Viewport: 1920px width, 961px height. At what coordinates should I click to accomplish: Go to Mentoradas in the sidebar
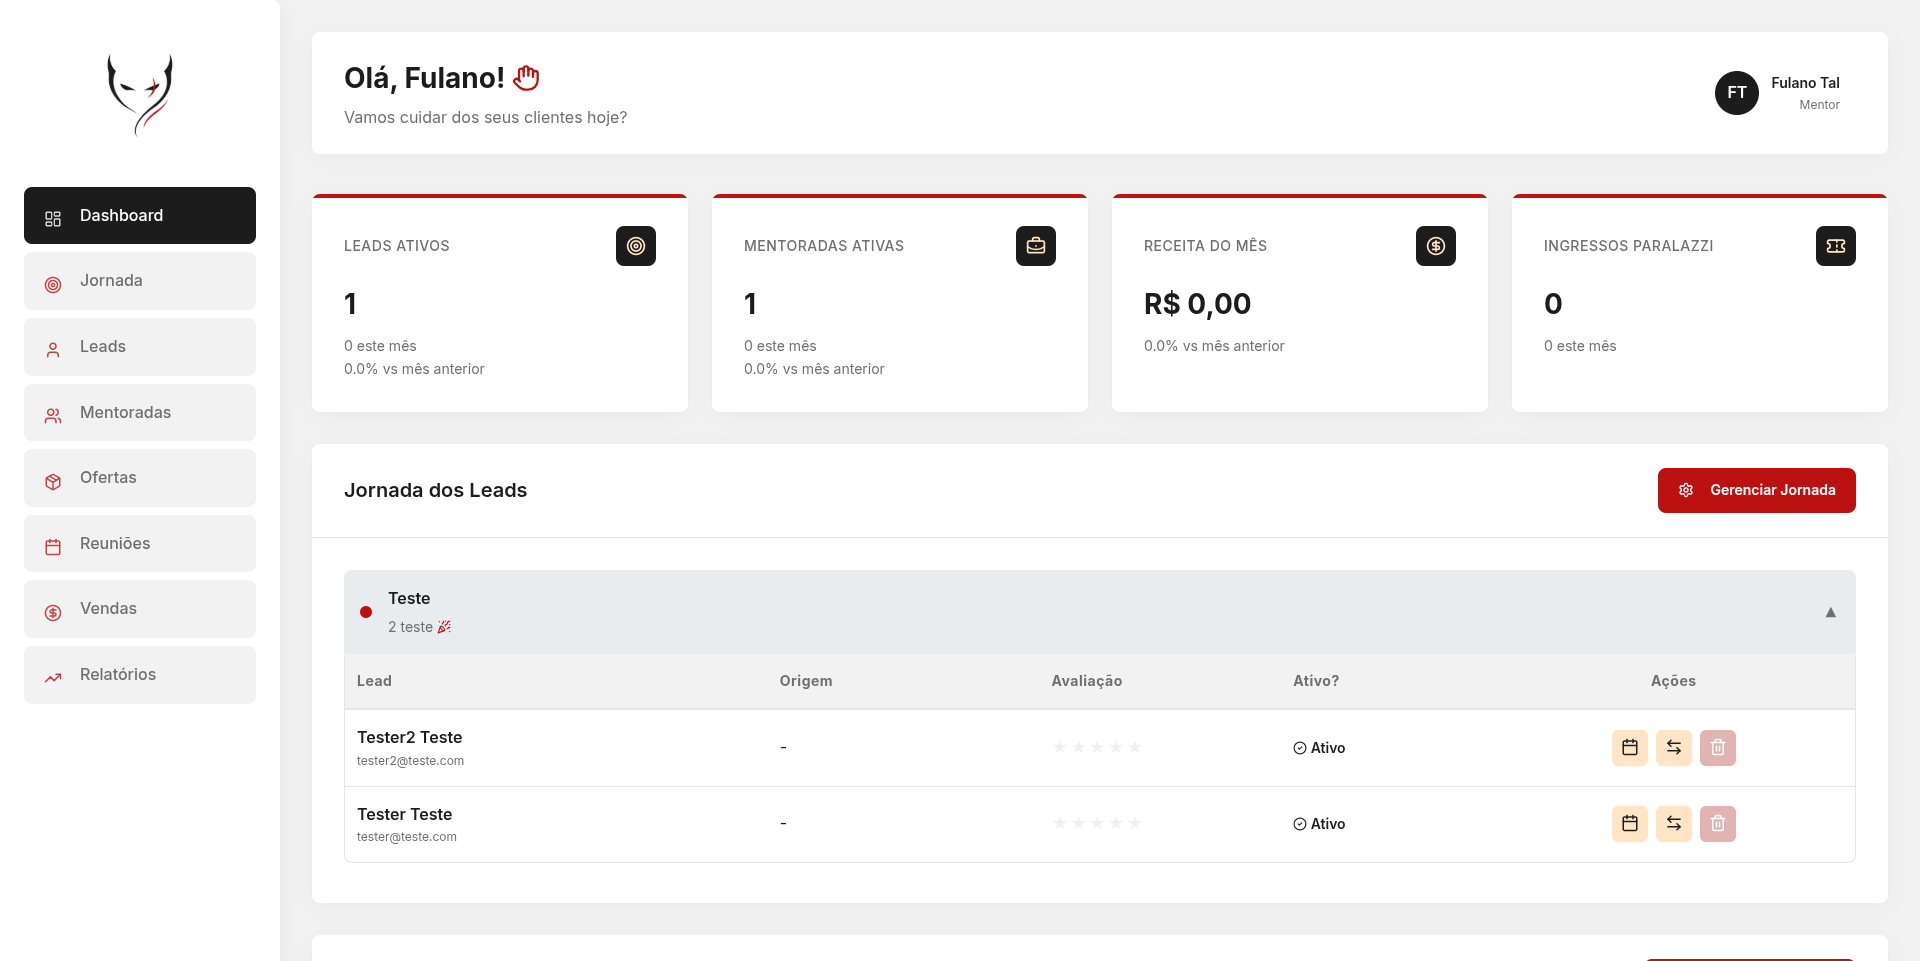(x=140, y=412)
